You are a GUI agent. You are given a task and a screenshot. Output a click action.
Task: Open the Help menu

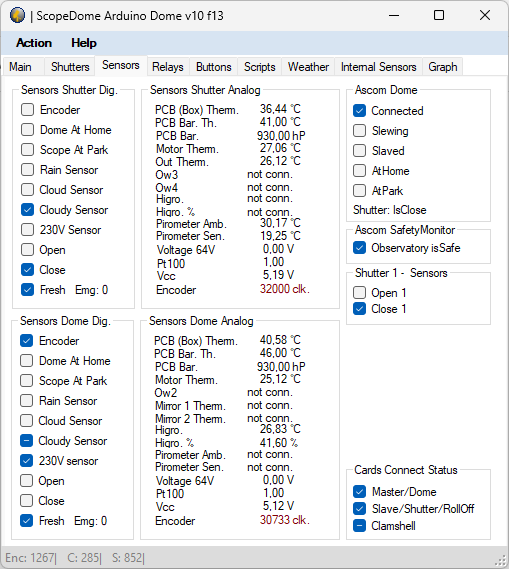coord(84,43)
